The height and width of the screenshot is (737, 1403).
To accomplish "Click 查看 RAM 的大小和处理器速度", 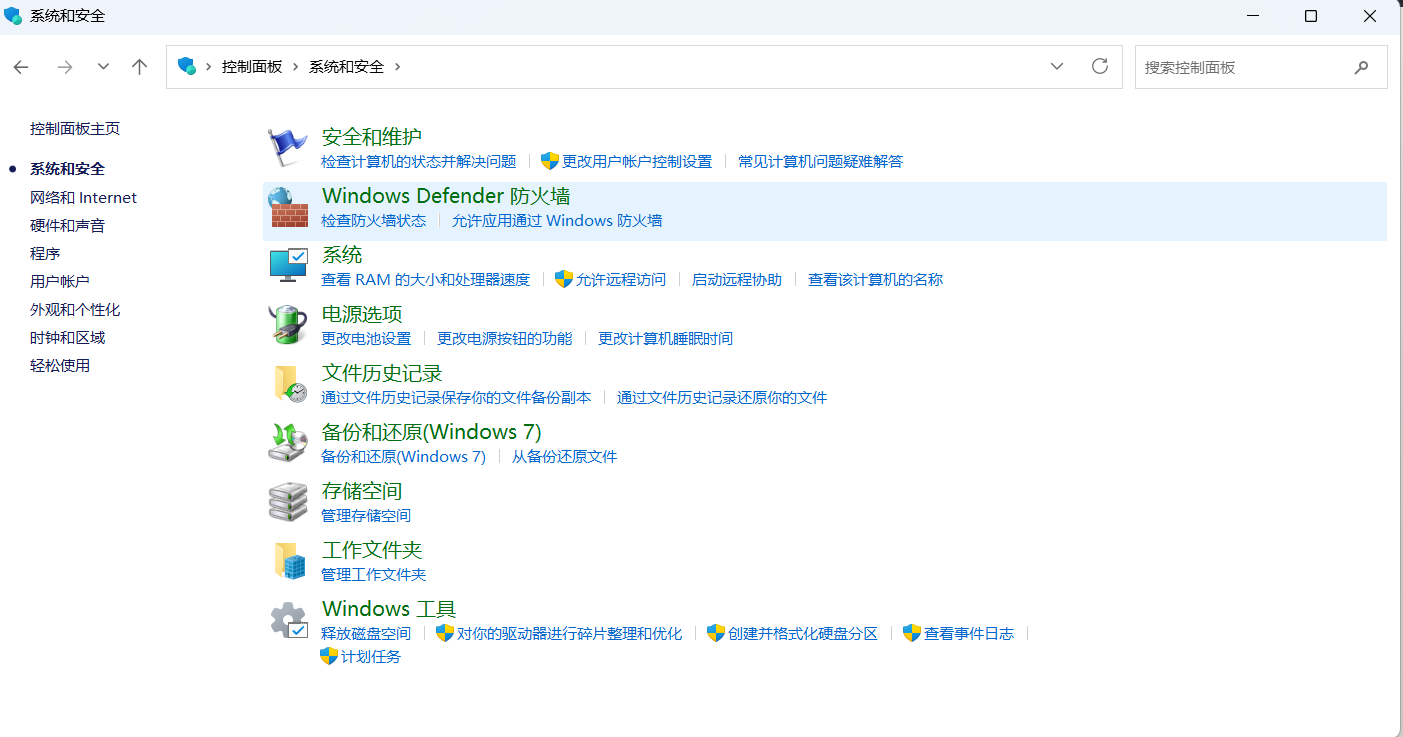I will click(425, 279).
